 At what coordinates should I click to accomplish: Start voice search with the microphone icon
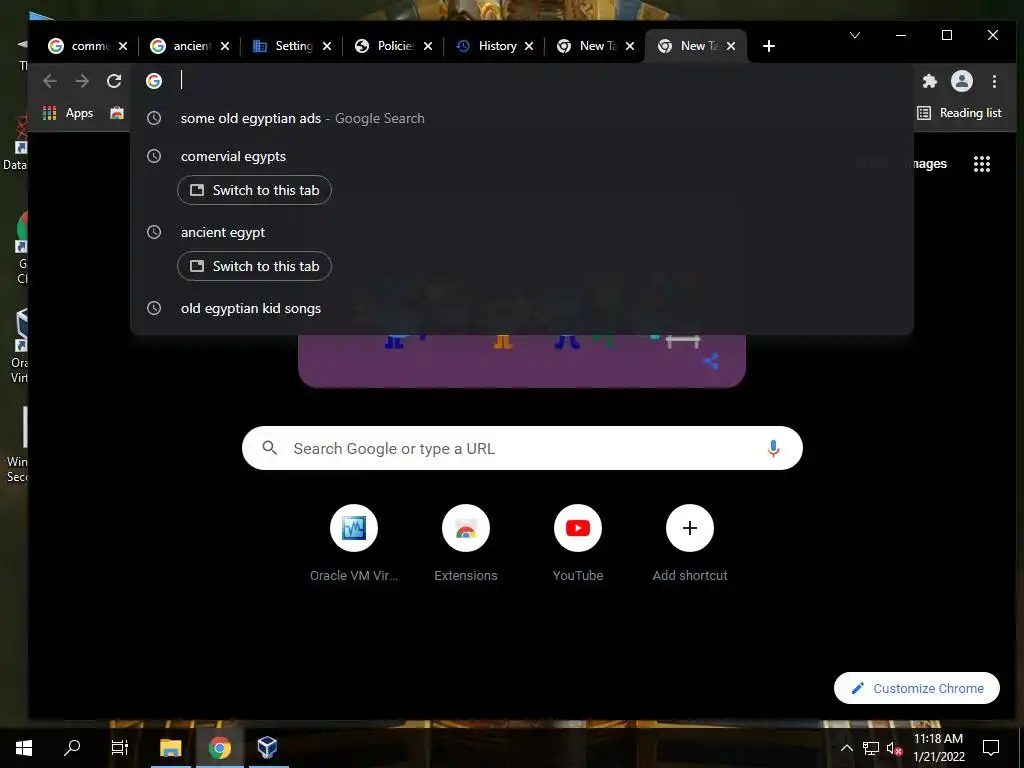click(773, 449)
